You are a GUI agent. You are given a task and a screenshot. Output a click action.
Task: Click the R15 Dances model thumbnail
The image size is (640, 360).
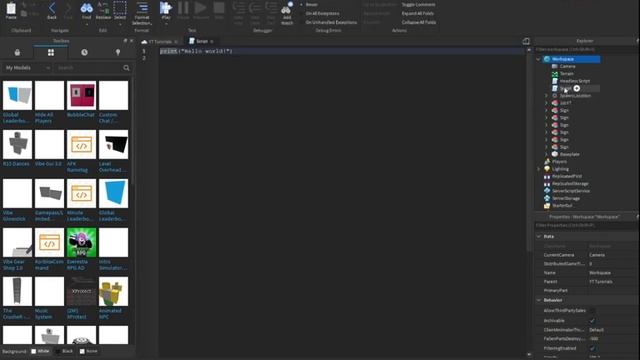point(17,144)
